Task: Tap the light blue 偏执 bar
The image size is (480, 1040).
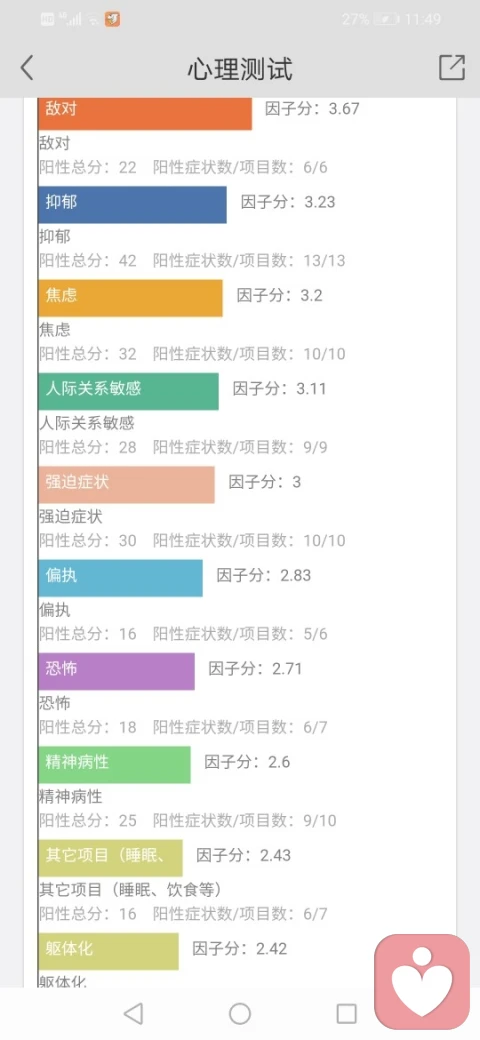Action: click(x=121, y=578)
